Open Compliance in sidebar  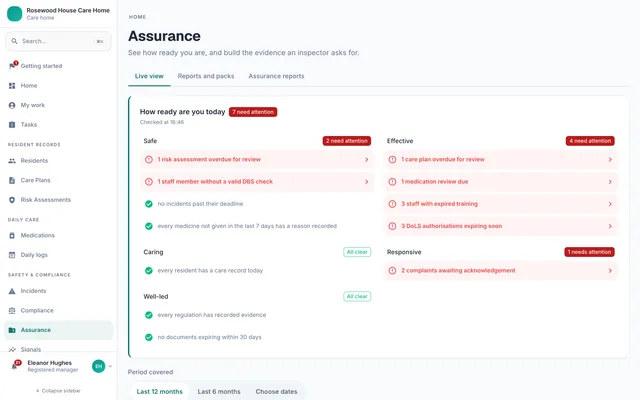click(x=58, y=311)
